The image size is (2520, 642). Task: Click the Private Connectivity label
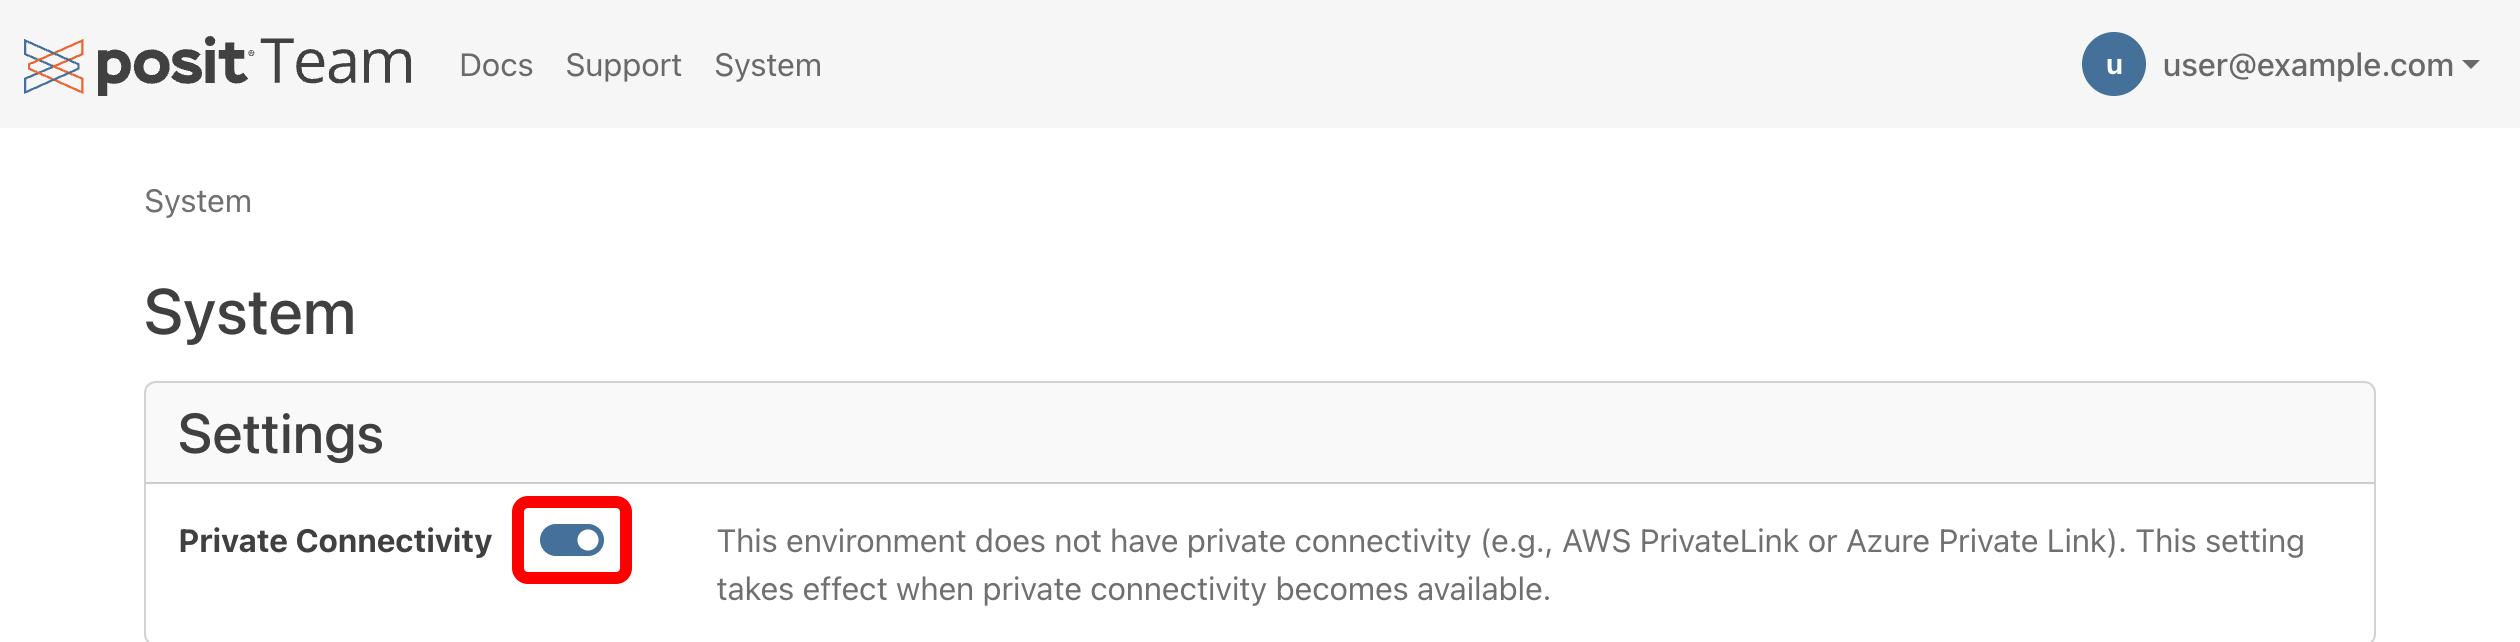pos(335,541)
